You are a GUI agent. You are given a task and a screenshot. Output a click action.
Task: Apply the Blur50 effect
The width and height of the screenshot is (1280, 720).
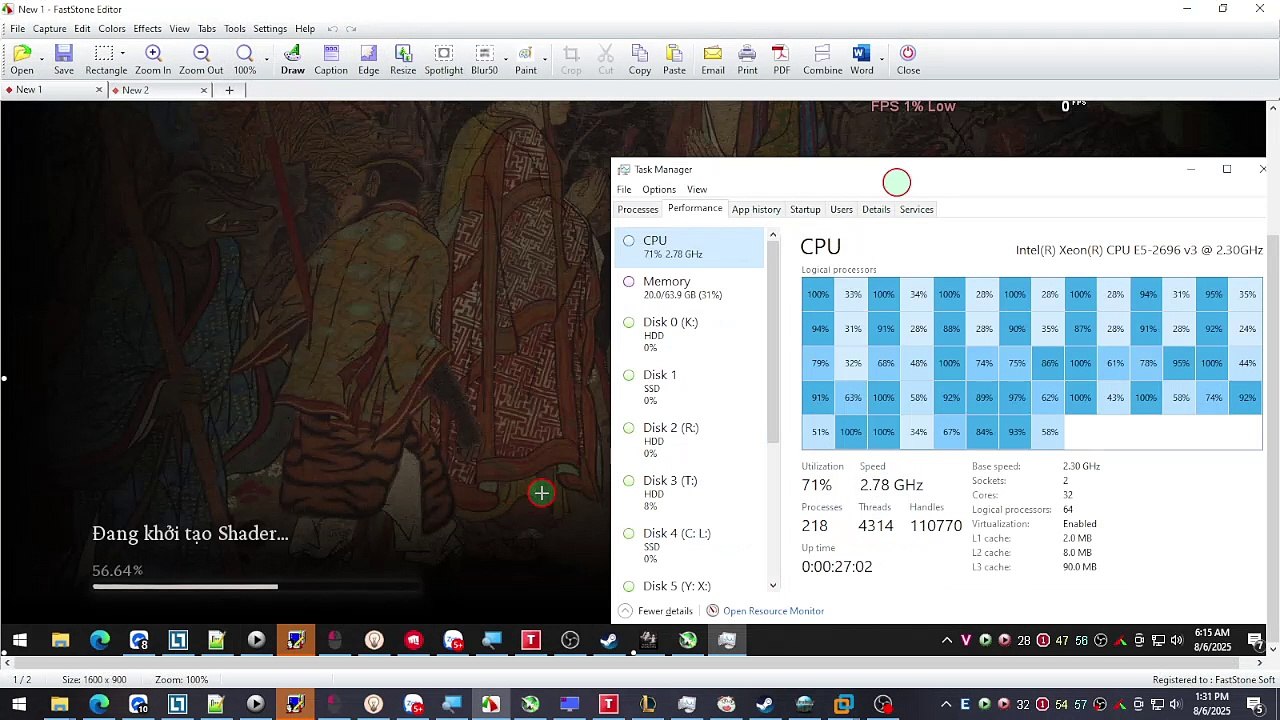pyautogui.click(x=484, y=60)
